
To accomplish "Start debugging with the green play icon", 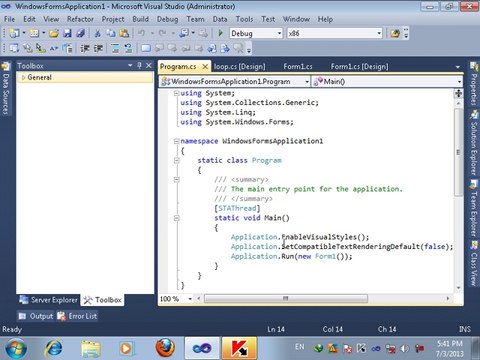I will click(x=220, y=33).
